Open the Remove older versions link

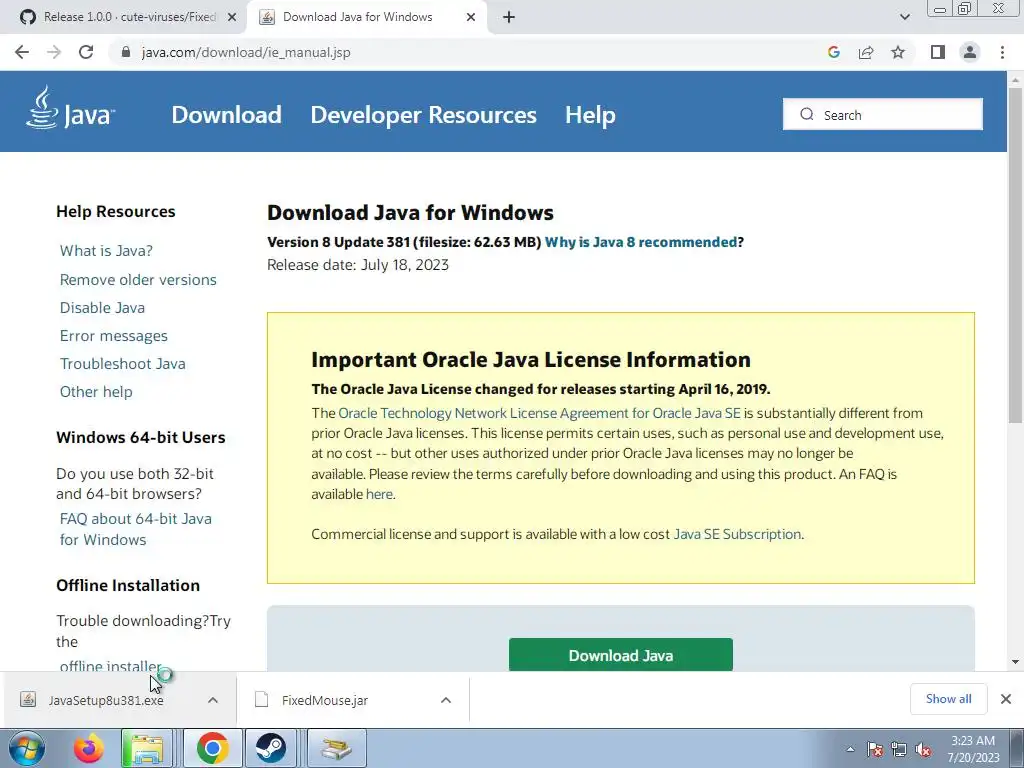pyautogui.click(x=138, y=280)
